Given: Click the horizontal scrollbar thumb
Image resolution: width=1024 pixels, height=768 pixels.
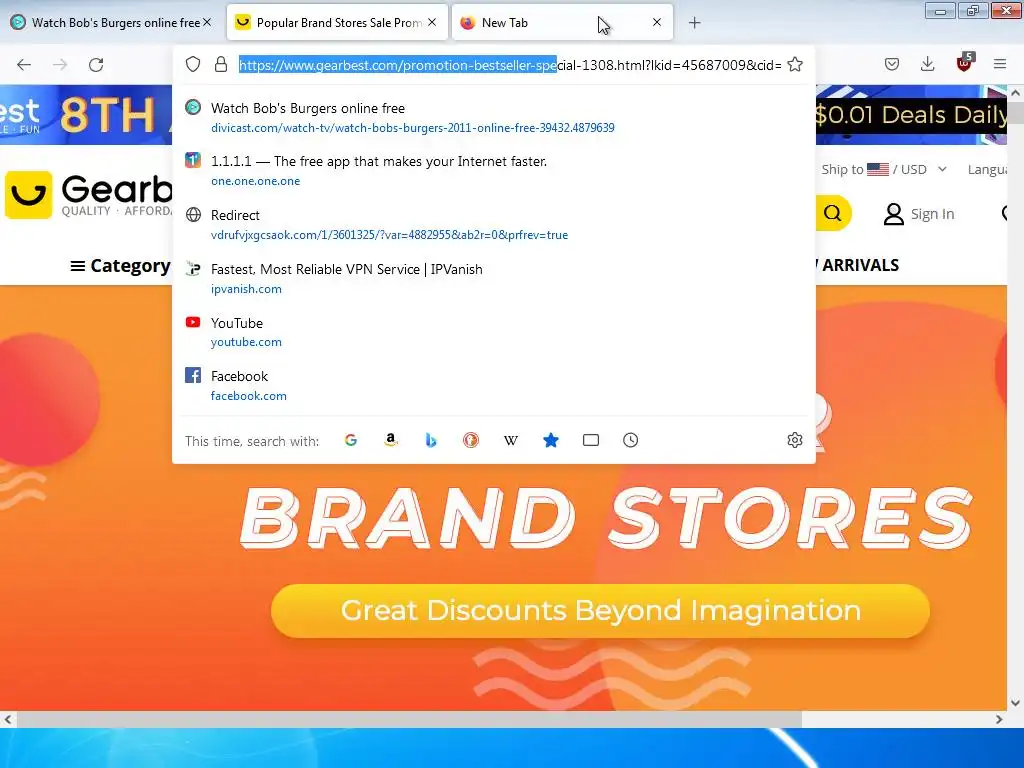Looking at the screenshot, I should (x=409, y=719).
